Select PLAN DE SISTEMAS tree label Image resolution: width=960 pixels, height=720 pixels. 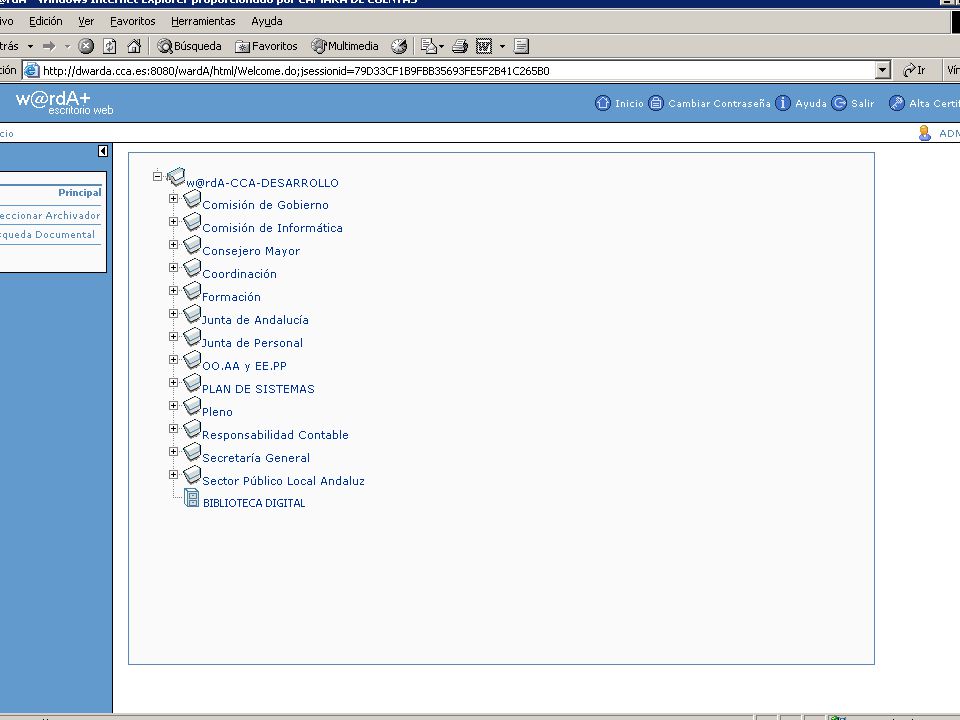[x=258, y=389]
